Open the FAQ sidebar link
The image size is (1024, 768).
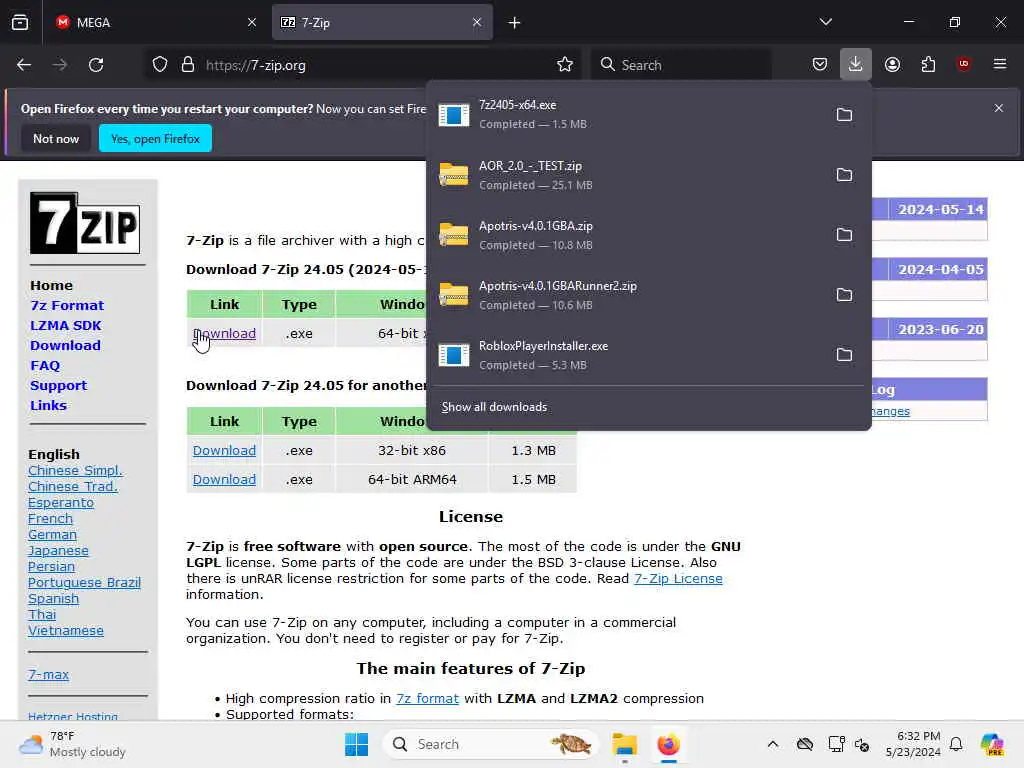(x=45, y=366)
